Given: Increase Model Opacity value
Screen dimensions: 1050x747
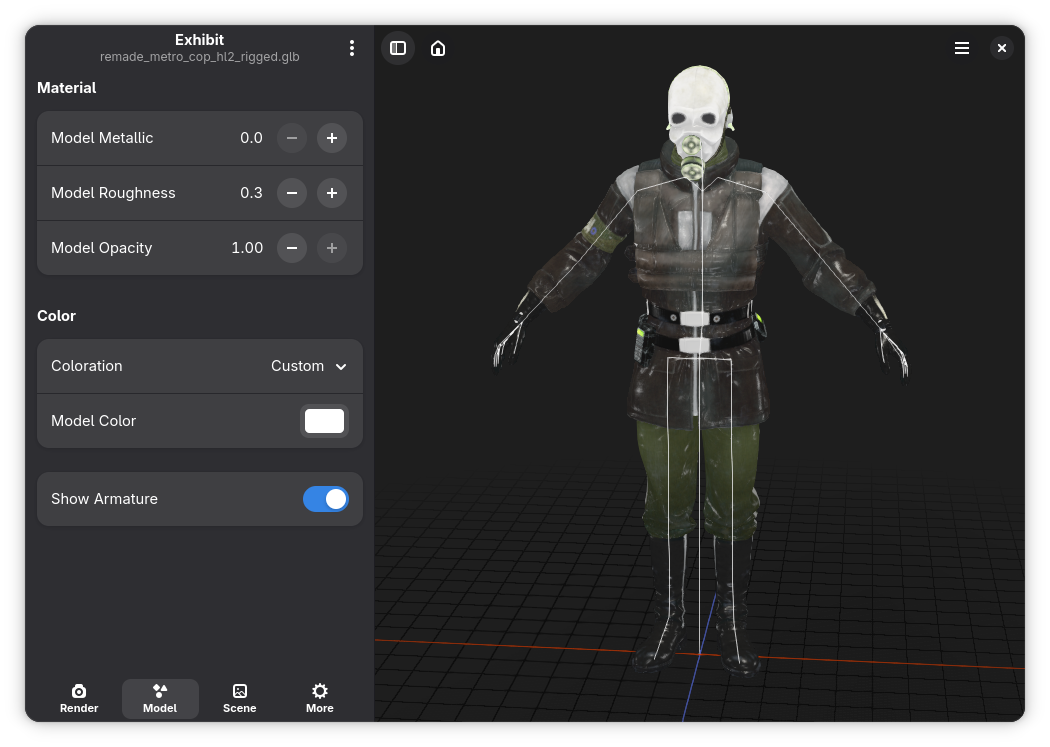Looking at the screenshot, I should pyautogui.click(x=332, y=248).
